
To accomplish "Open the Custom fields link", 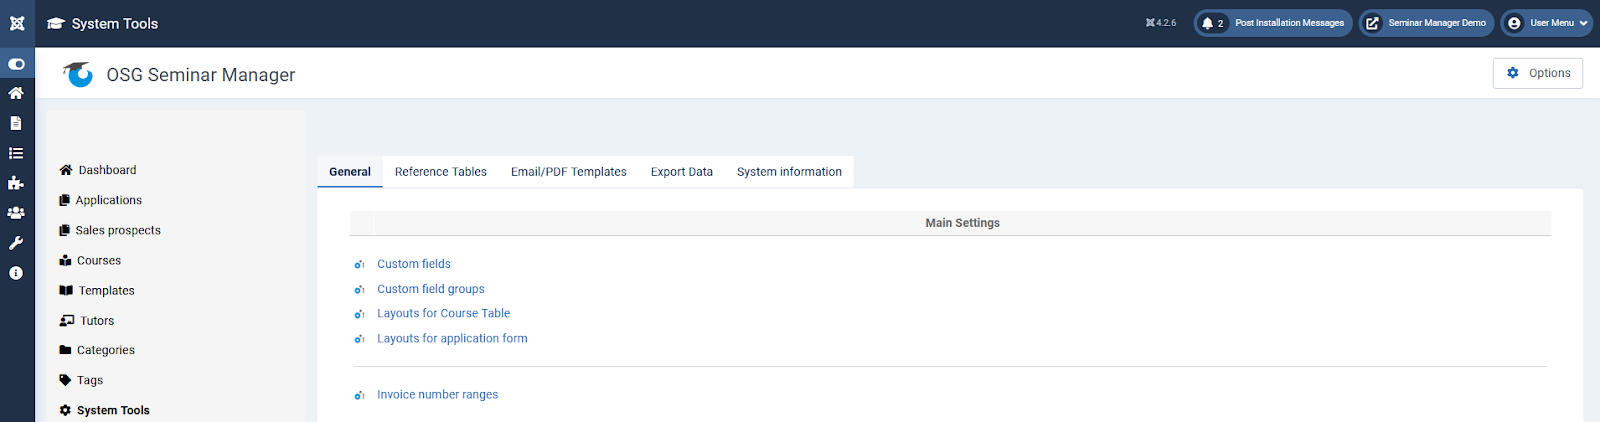I will [414, 264].
